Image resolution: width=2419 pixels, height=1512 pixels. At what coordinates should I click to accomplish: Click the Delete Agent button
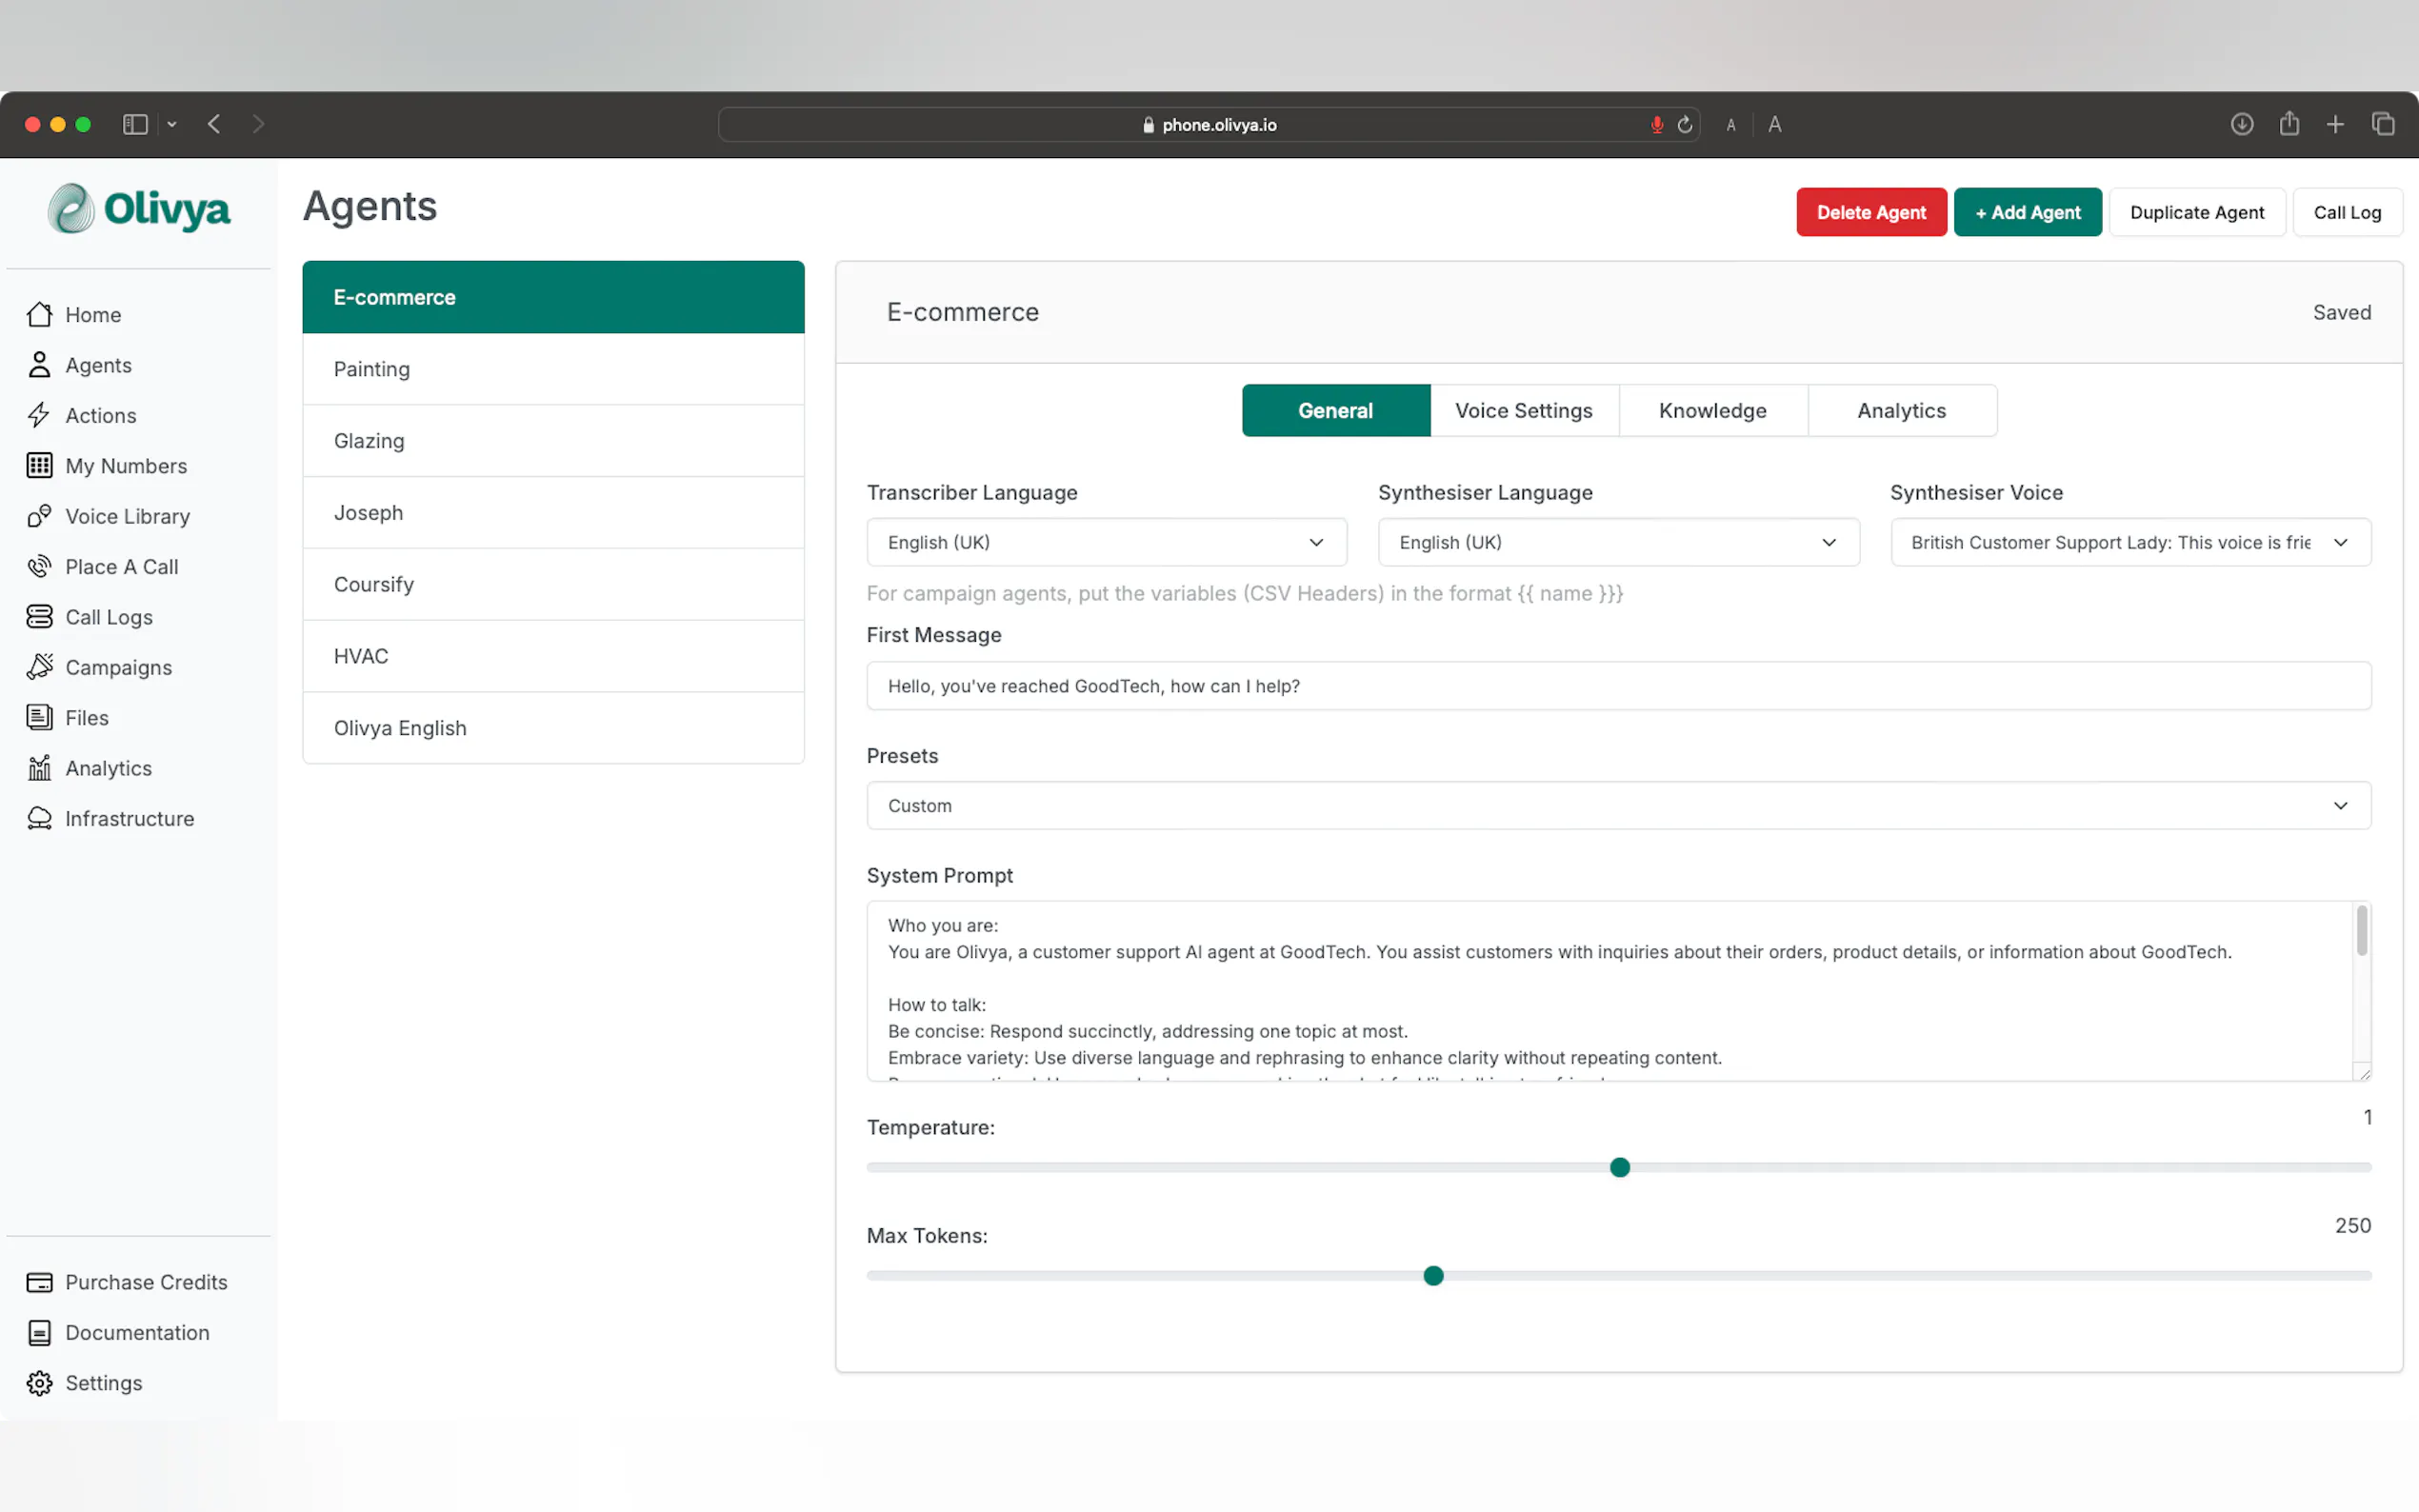pos(1870,212)
